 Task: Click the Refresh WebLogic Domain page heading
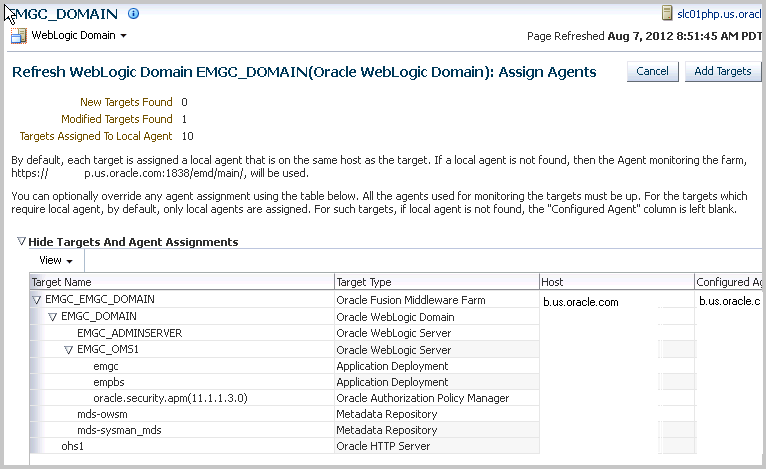pos(304,72)
